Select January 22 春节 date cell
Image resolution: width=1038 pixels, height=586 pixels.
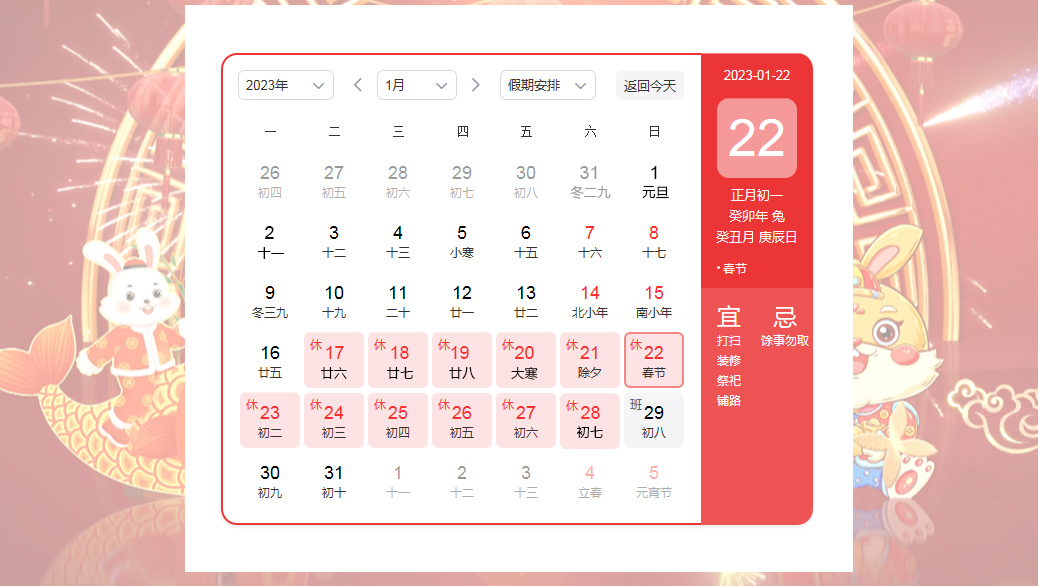click(654, 361)
